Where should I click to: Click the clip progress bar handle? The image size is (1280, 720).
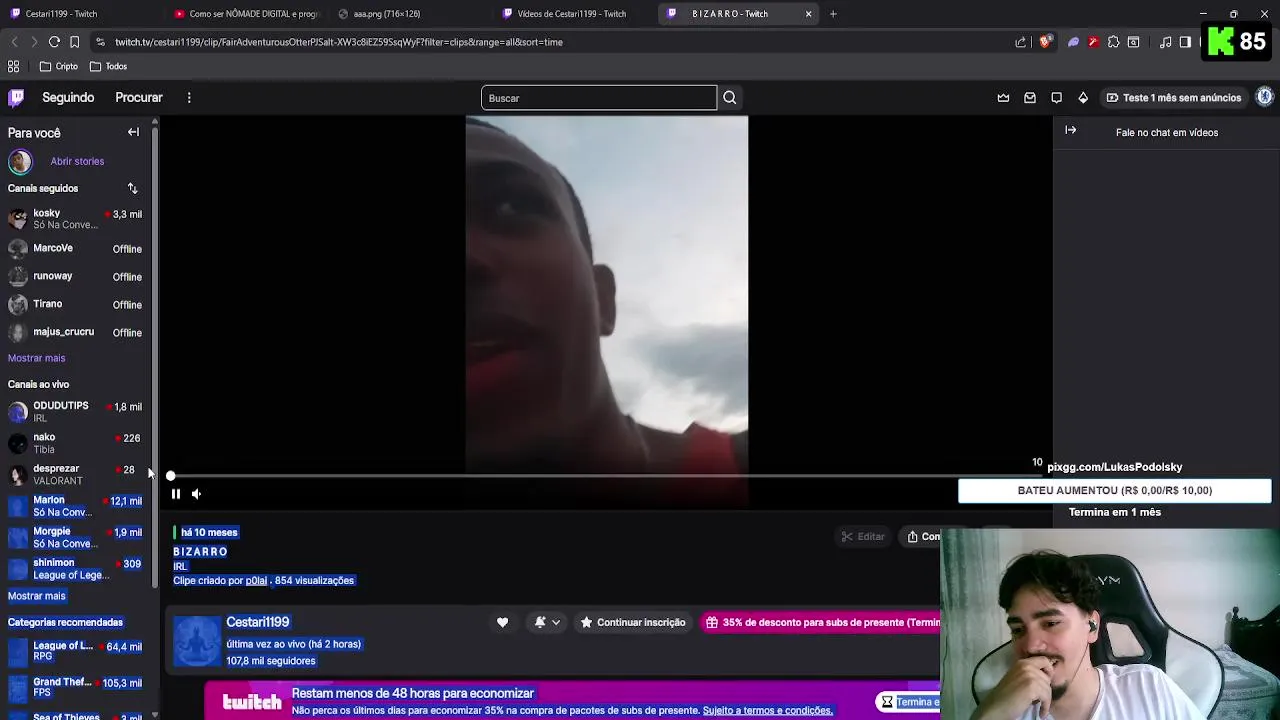(x=170, y=476)
